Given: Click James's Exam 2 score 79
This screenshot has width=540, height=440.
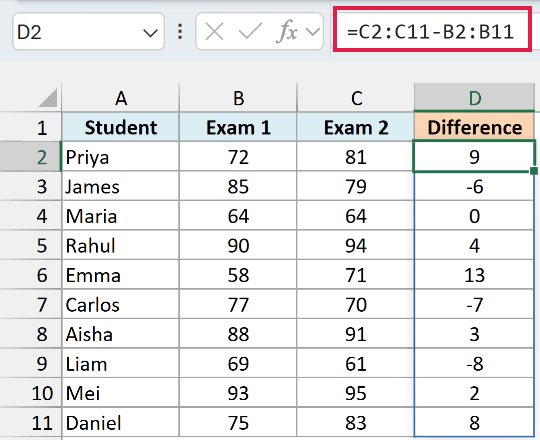Looking at the screenshot, I should pos(356,186).
